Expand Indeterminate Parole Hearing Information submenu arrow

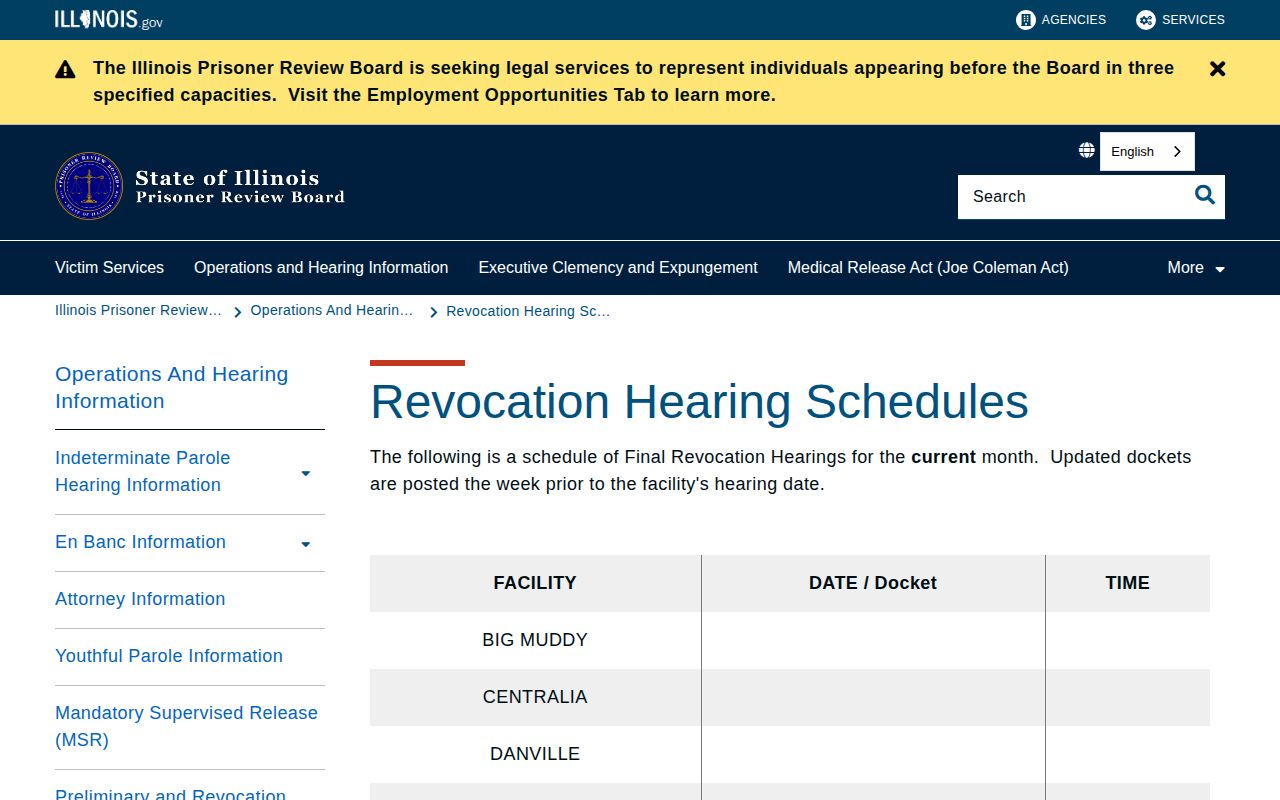[306, 472]
